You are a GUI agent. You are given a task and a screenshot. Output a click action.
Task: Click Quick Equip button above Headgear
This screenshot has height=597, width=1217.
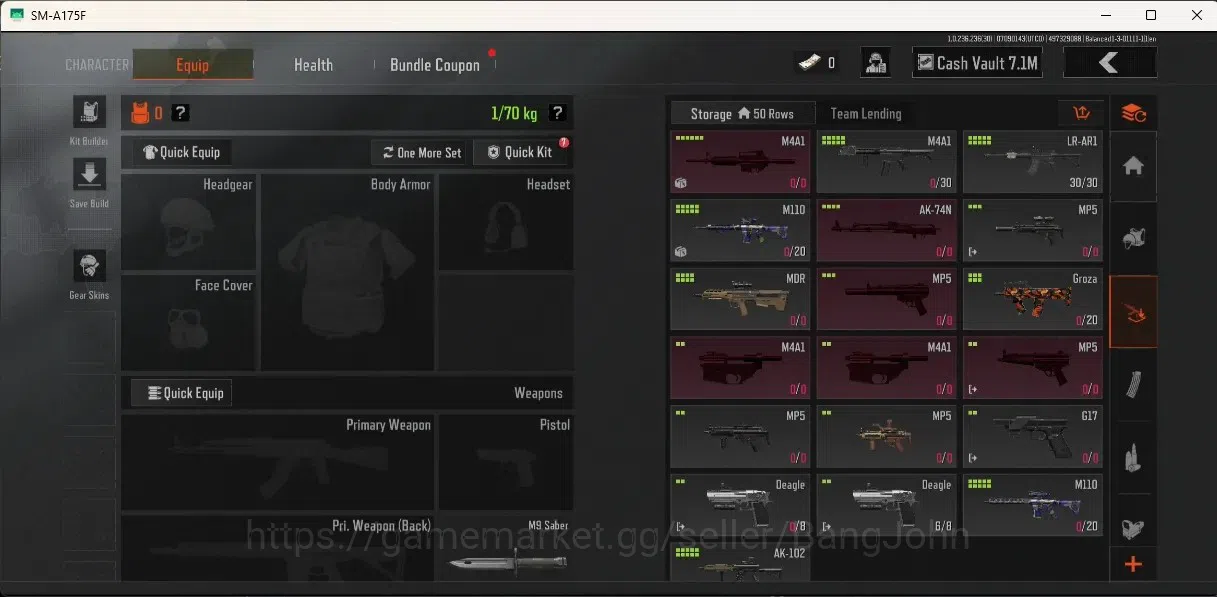[182, 152]
